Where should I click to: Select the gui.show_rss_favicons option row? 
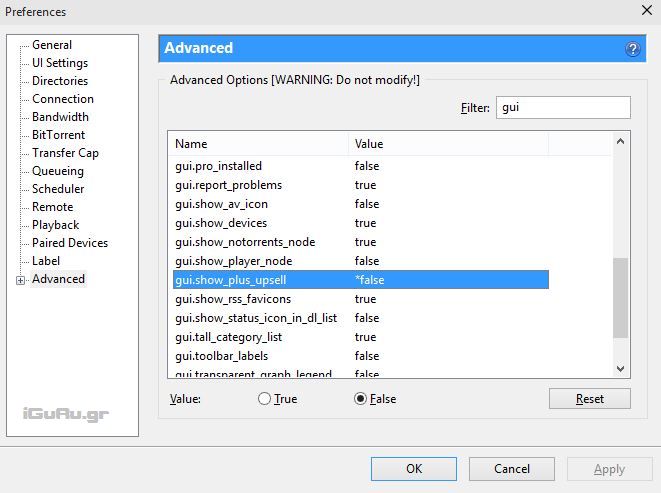(x=233, y=299)
